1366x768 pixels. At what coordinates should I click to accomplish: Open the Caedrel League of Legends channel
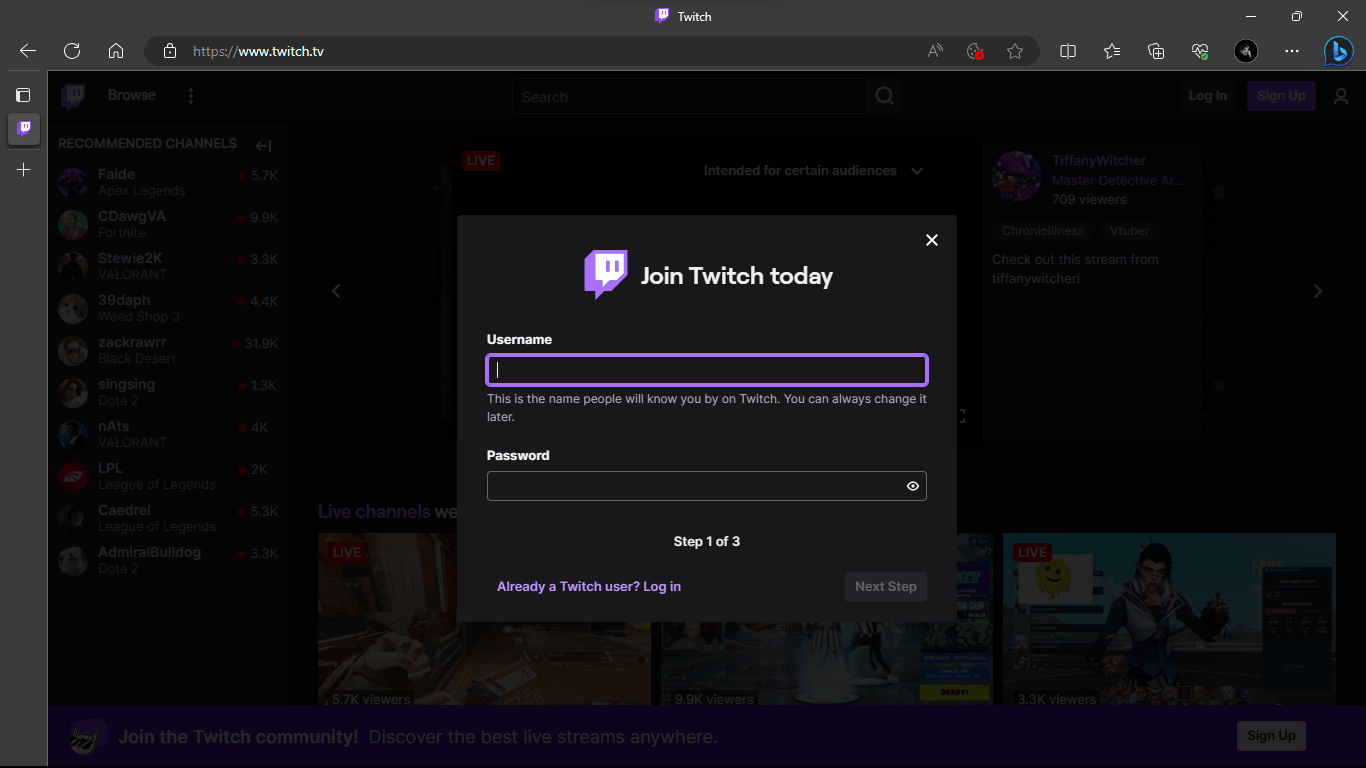pyautogui.click(x=168, y=518)
